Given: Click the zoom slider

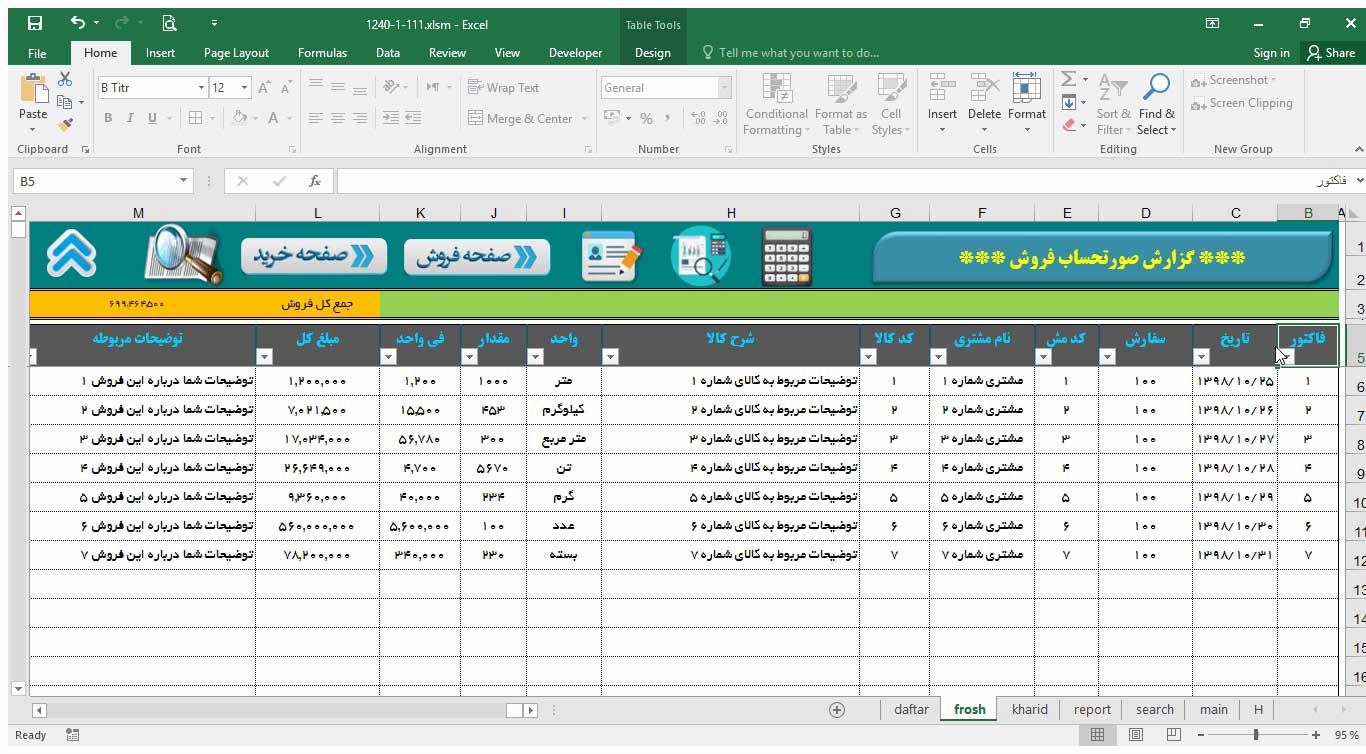Looking at the screenshot, I should (1255, 735).
